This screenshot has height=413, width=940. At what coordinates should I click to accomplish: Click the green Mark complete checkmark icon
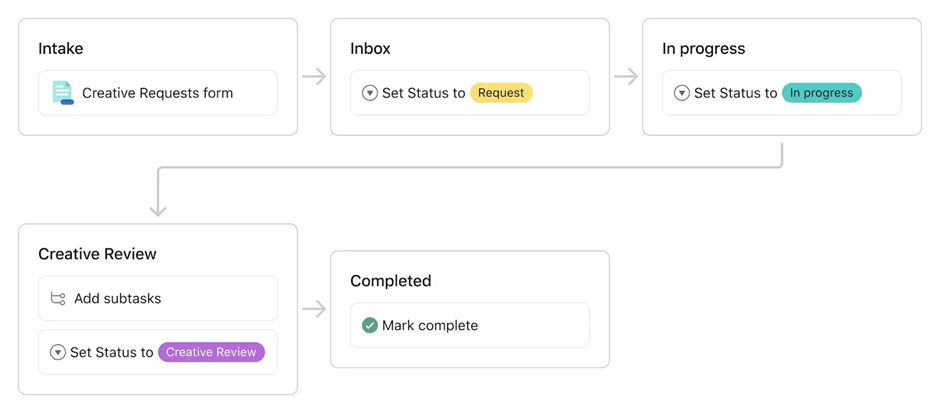point(370,325)
